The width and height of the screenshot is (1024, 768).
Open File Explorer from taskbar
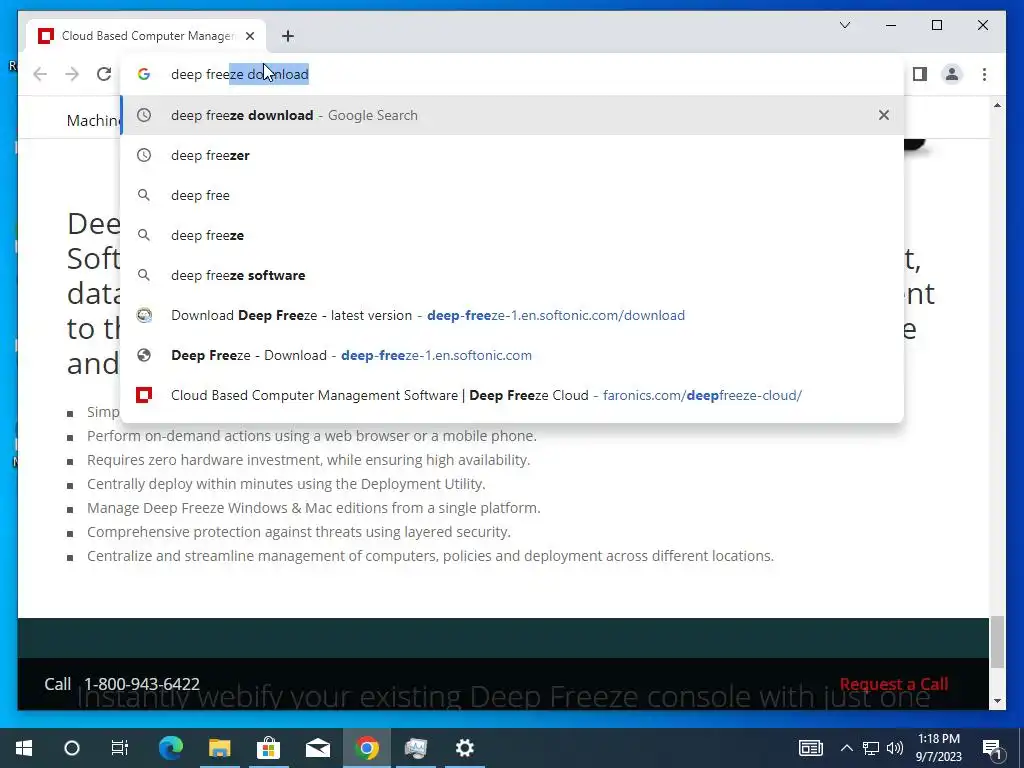[x=220, y=748]
